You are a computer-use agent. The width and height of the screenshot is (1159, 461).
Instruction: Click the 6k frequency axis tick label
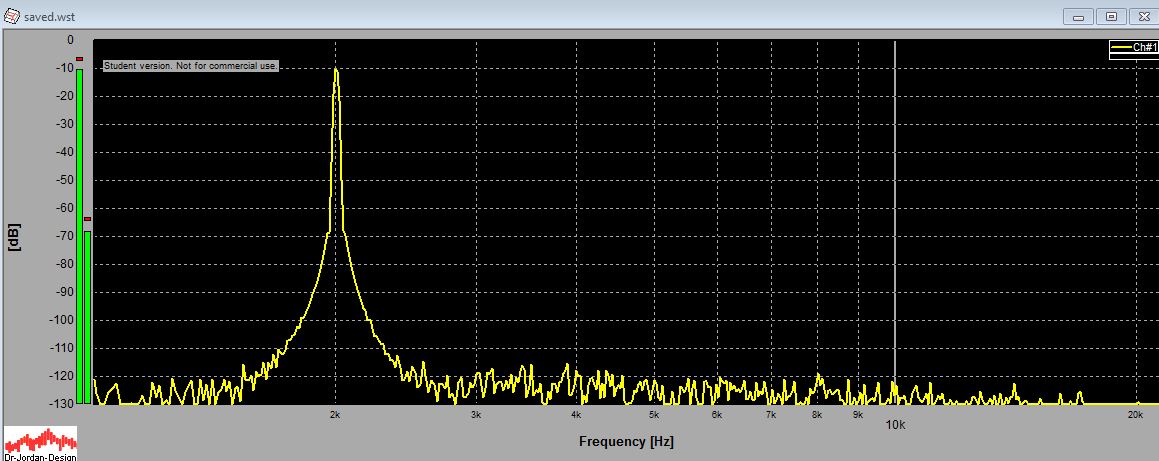(x=716, y=415)
